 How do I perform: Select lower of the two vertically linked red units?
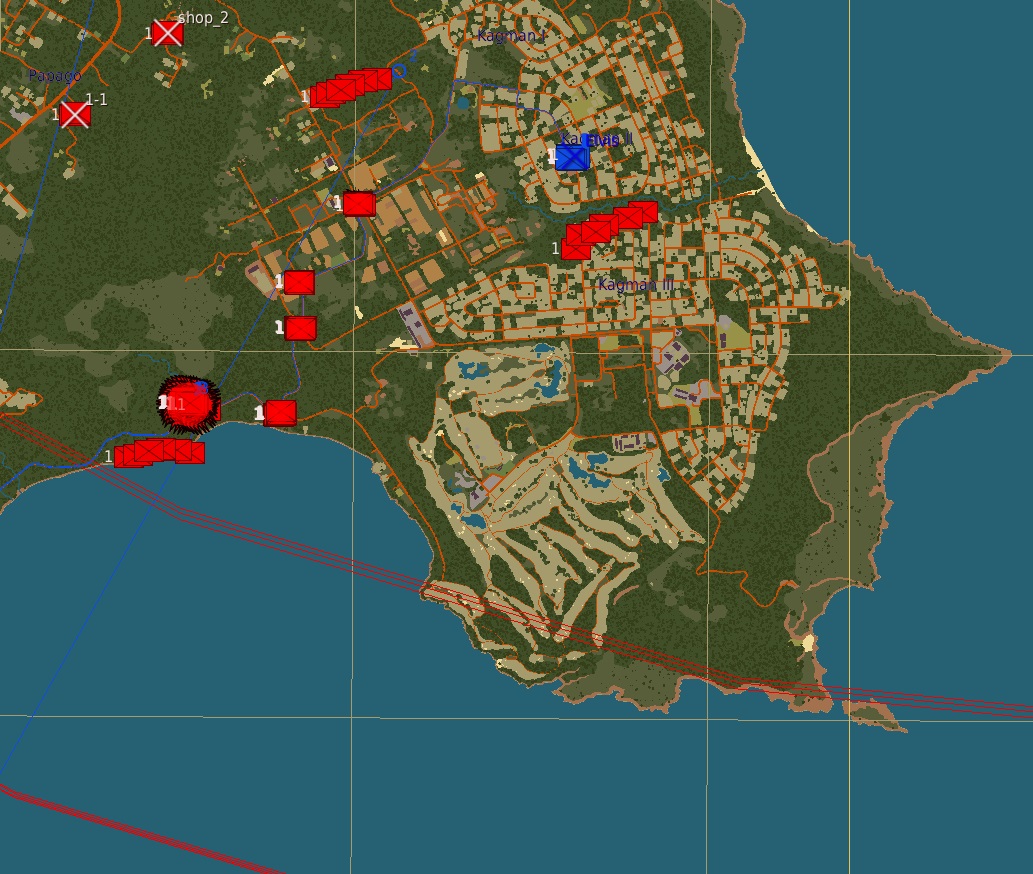[x=300, y=328]
